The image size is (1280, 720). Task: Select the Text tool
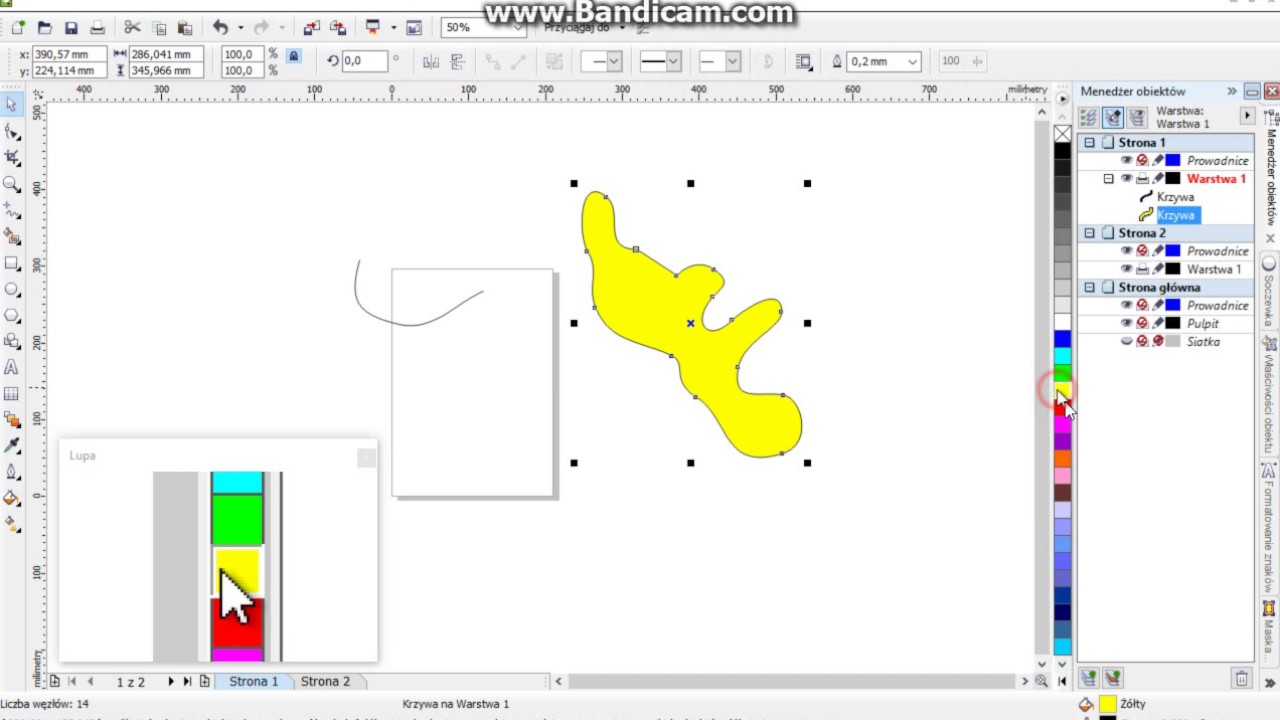click(12, 367)
